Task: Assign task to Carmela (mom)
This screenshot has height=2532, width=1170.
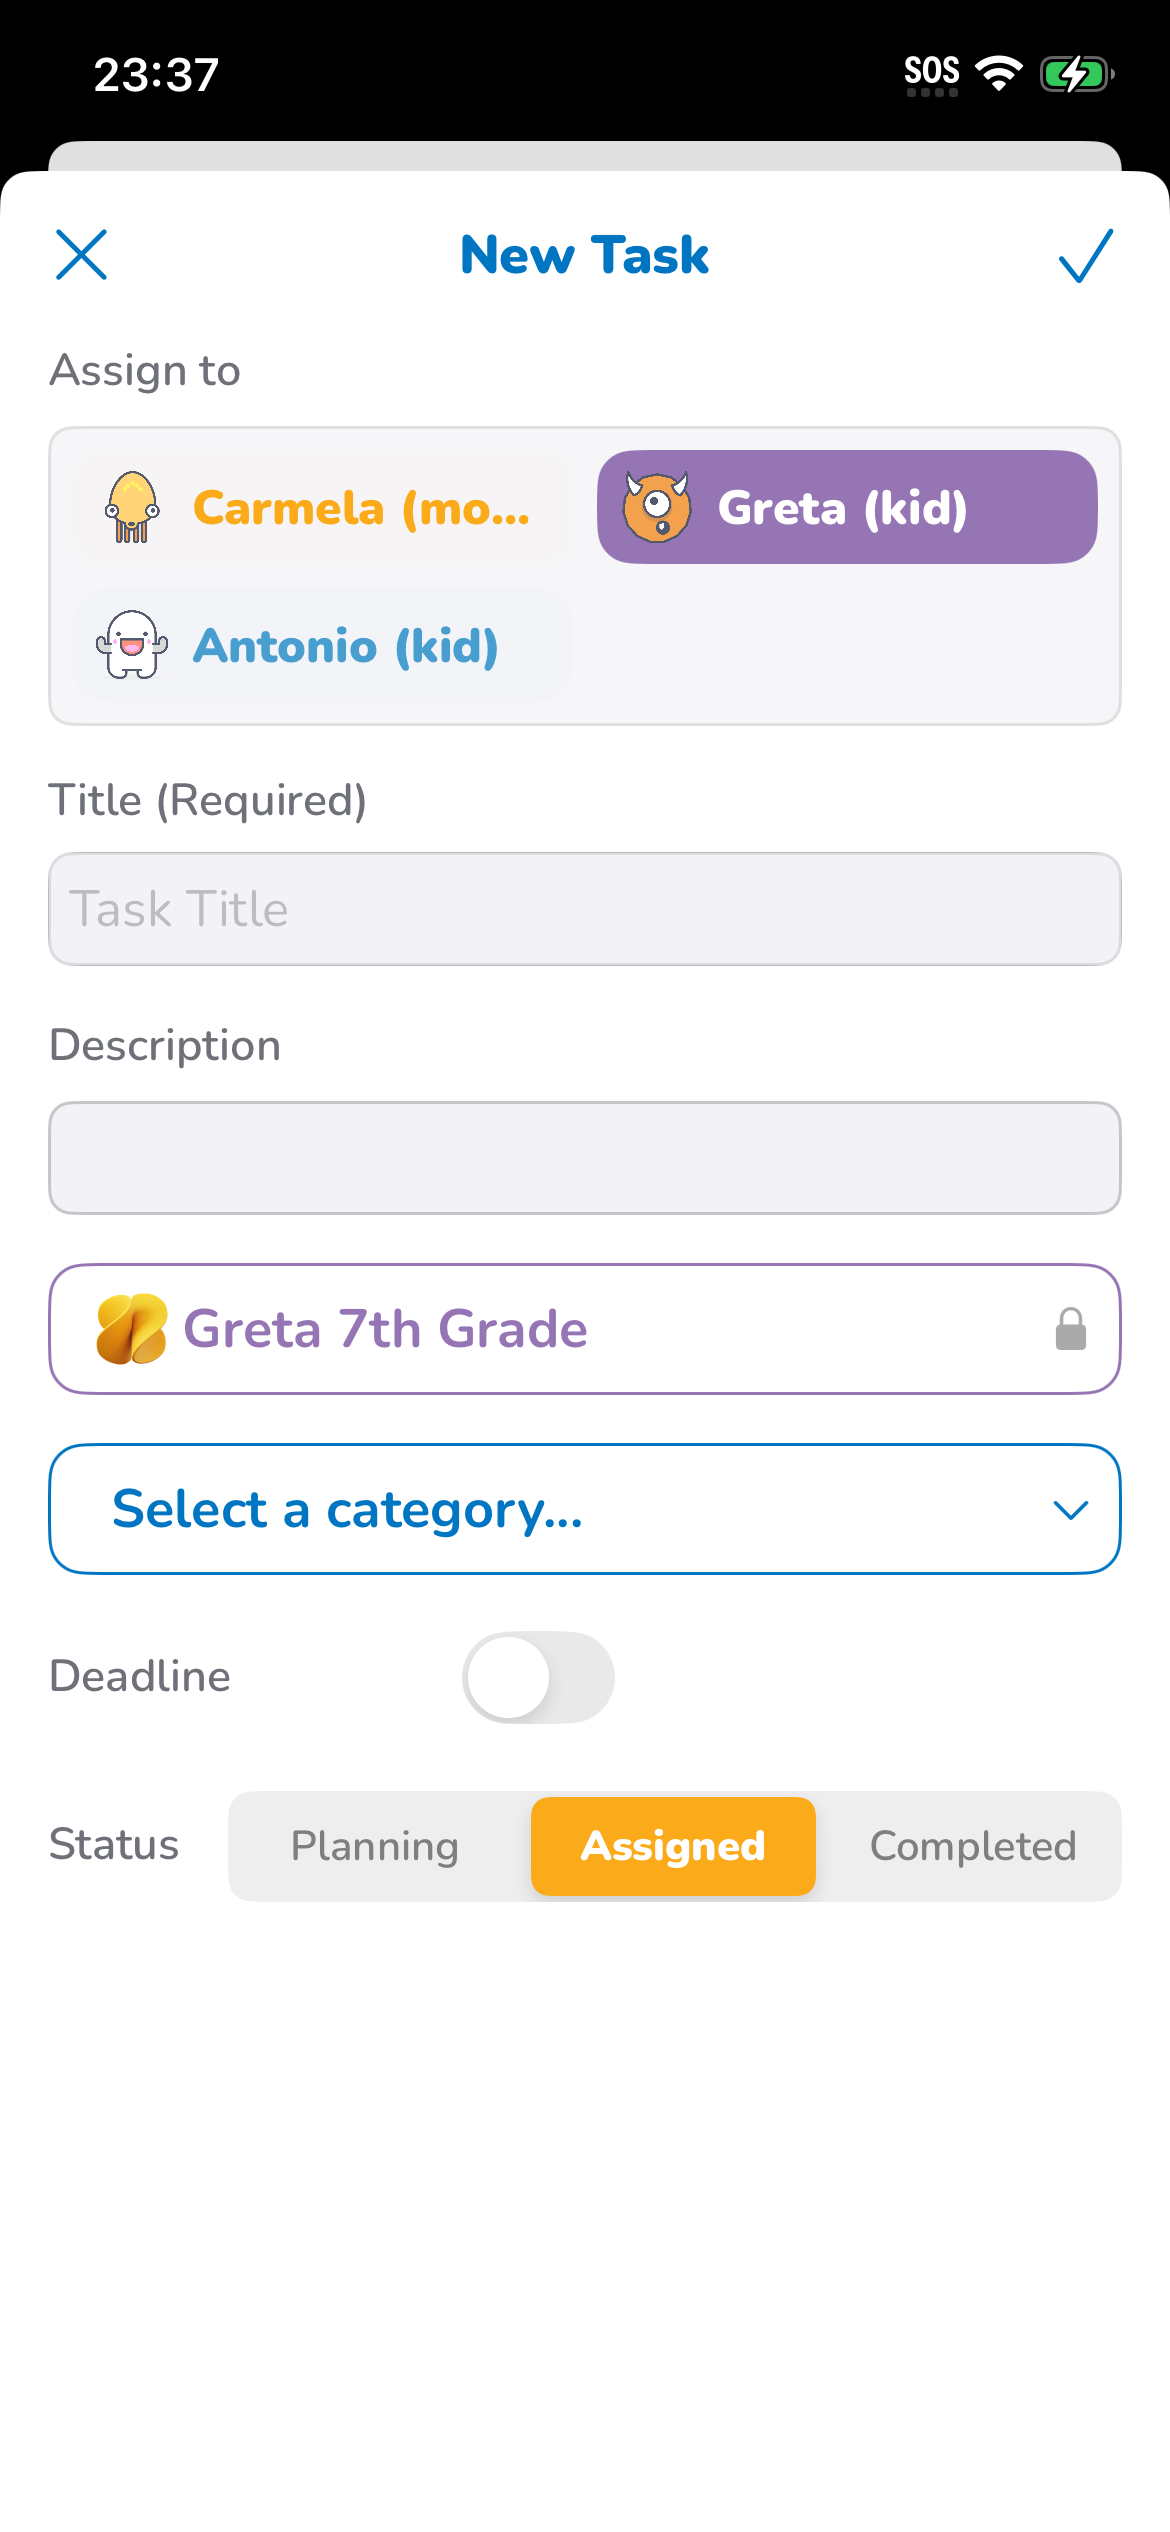Action: (325, 508)
